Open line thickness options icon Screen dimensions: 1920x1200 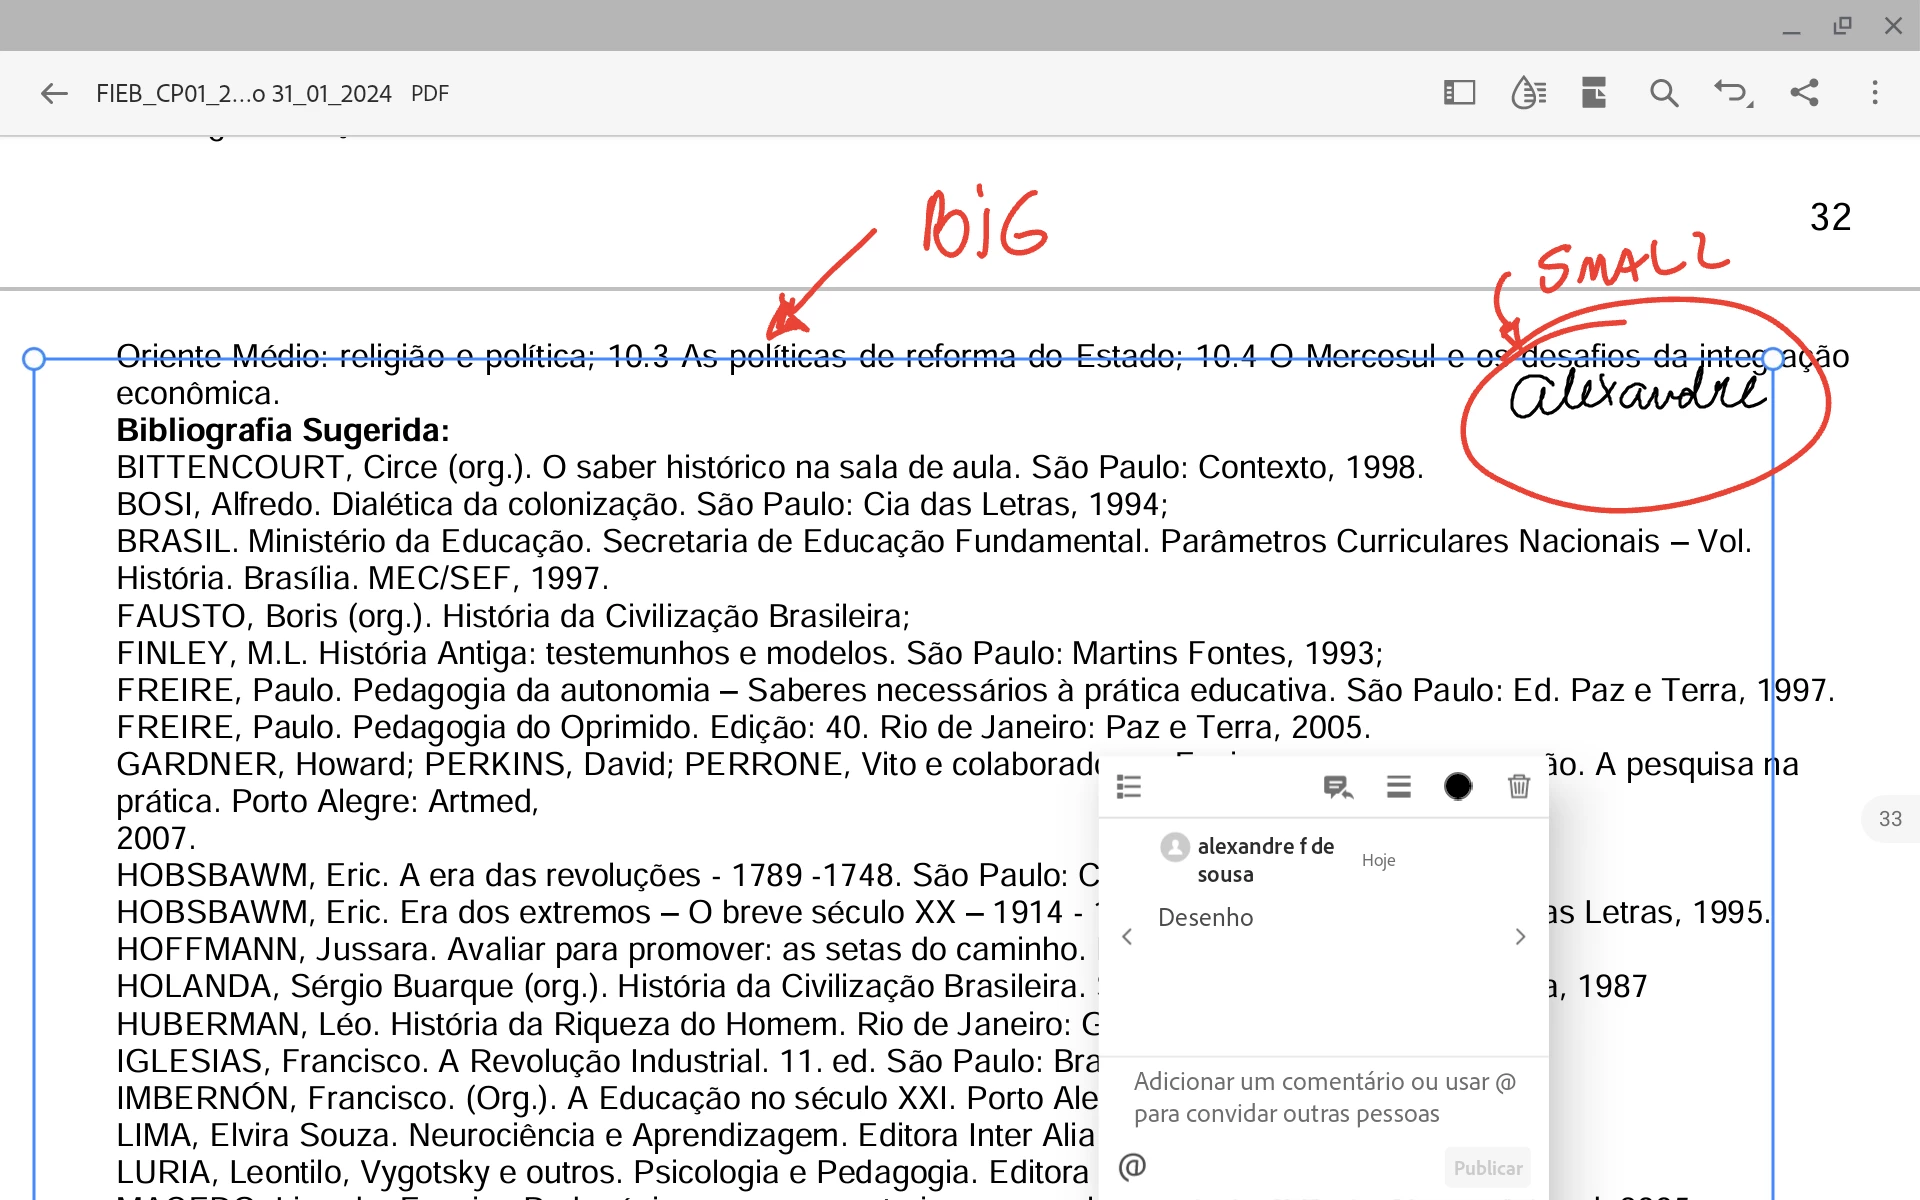[1399, 787]
